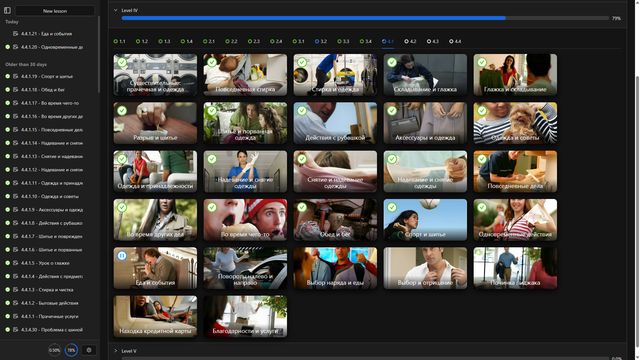This screenshot has width=640, height=360.
Task: Click the blue circle icon of tab 3.2
Action: click(x=317, y=41)
